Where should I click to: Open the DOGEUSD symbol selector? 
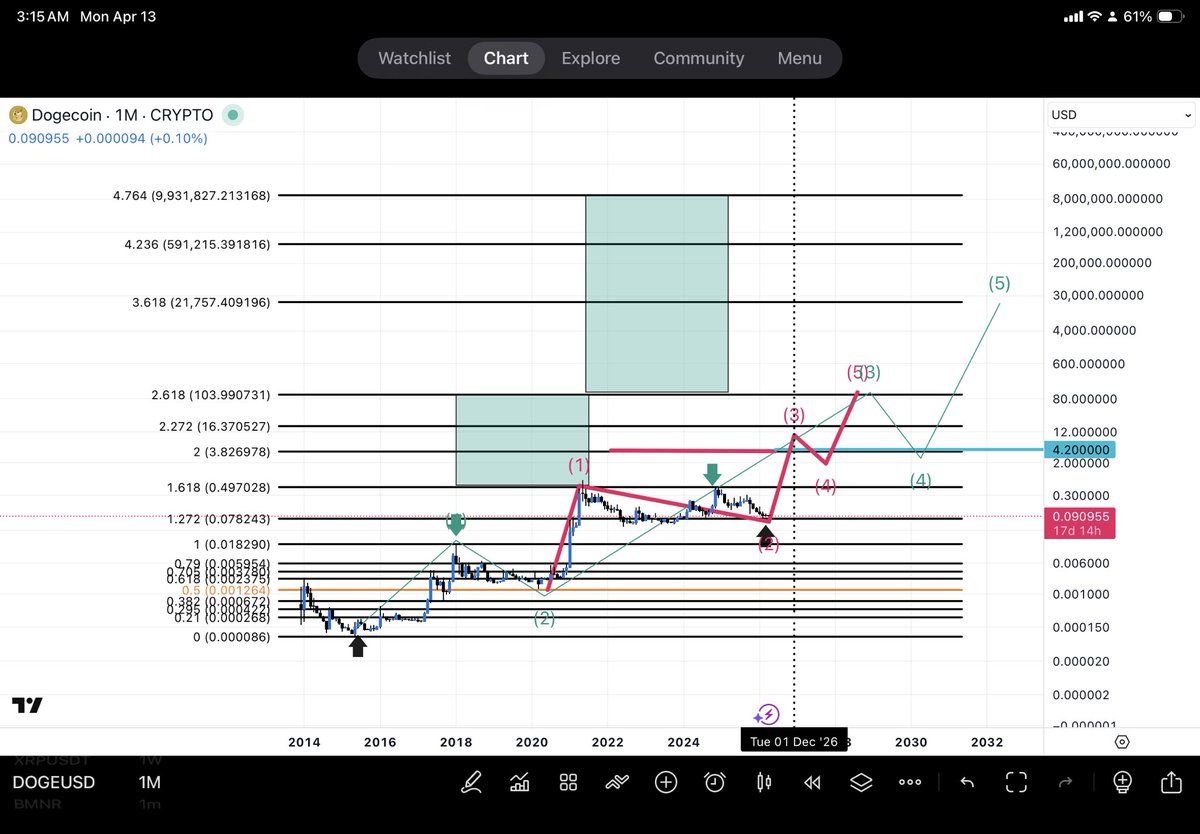click(x=54, y=783)
